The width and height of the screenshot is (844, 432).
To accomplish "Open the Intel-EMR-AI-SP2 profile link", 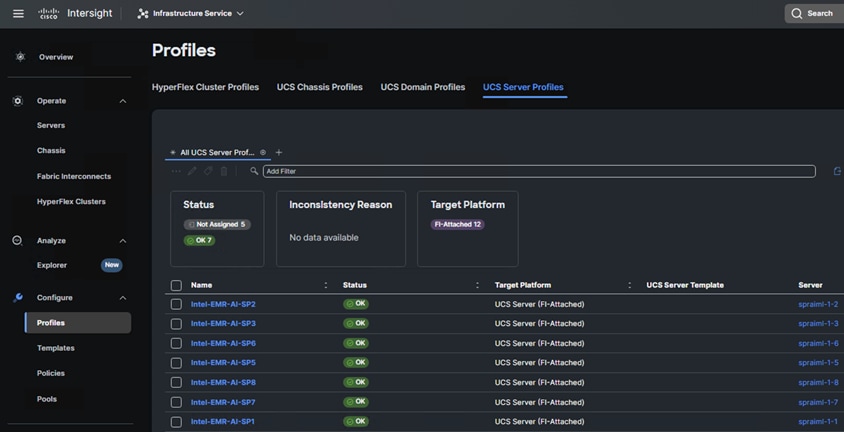I will pyautogui.click(x=223, y=304).
